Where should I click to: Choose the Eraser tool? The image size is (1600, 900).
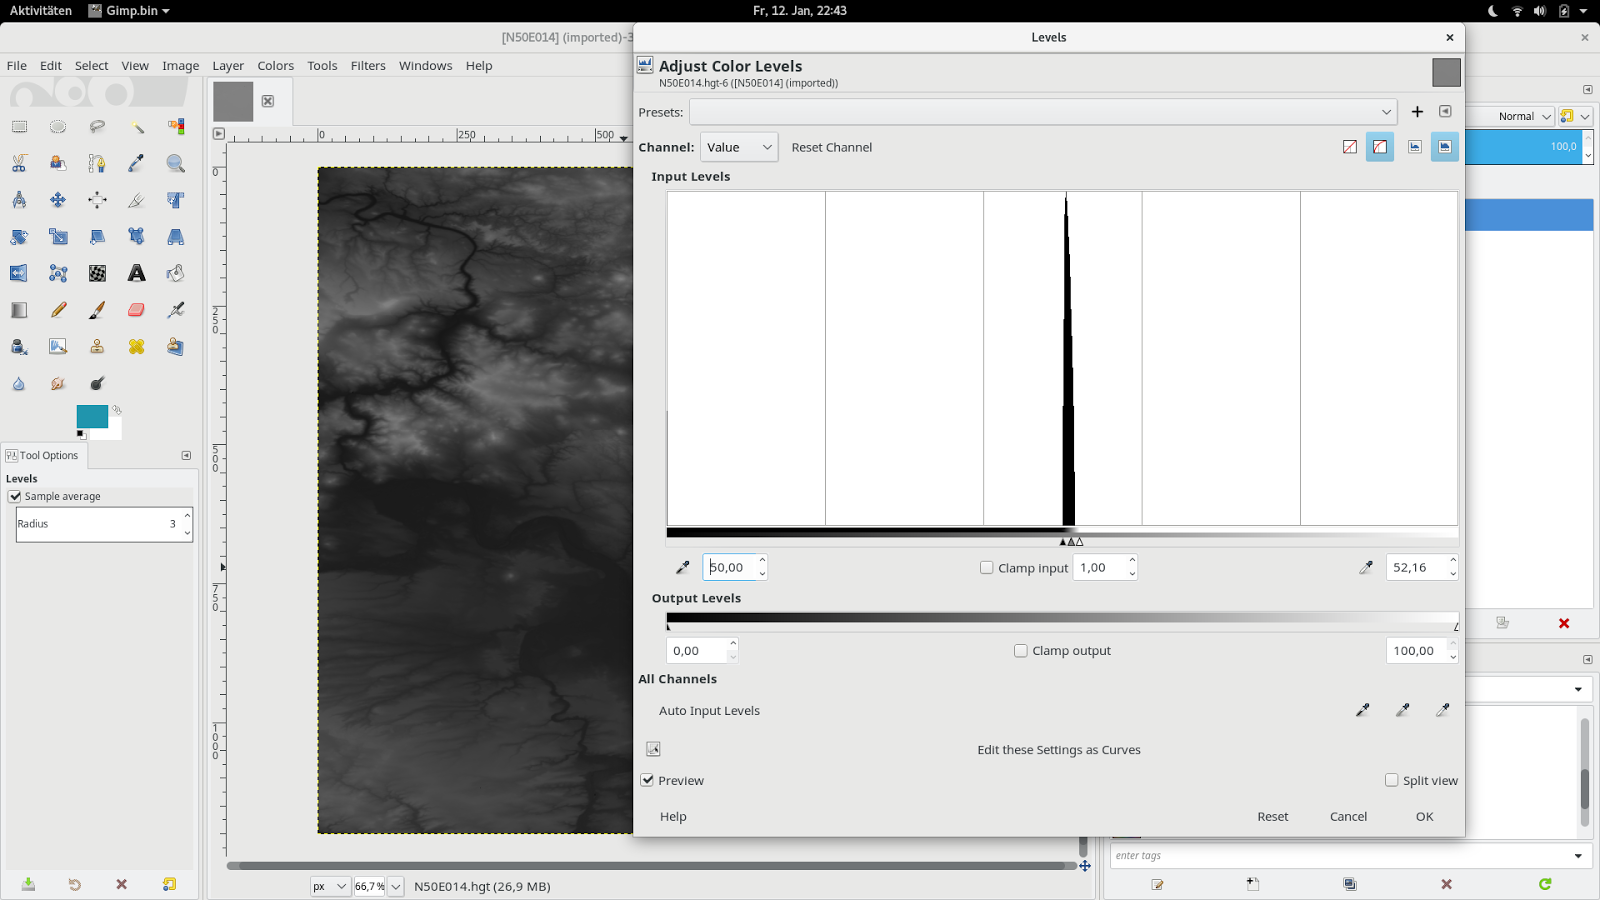(x=137, y=310)
